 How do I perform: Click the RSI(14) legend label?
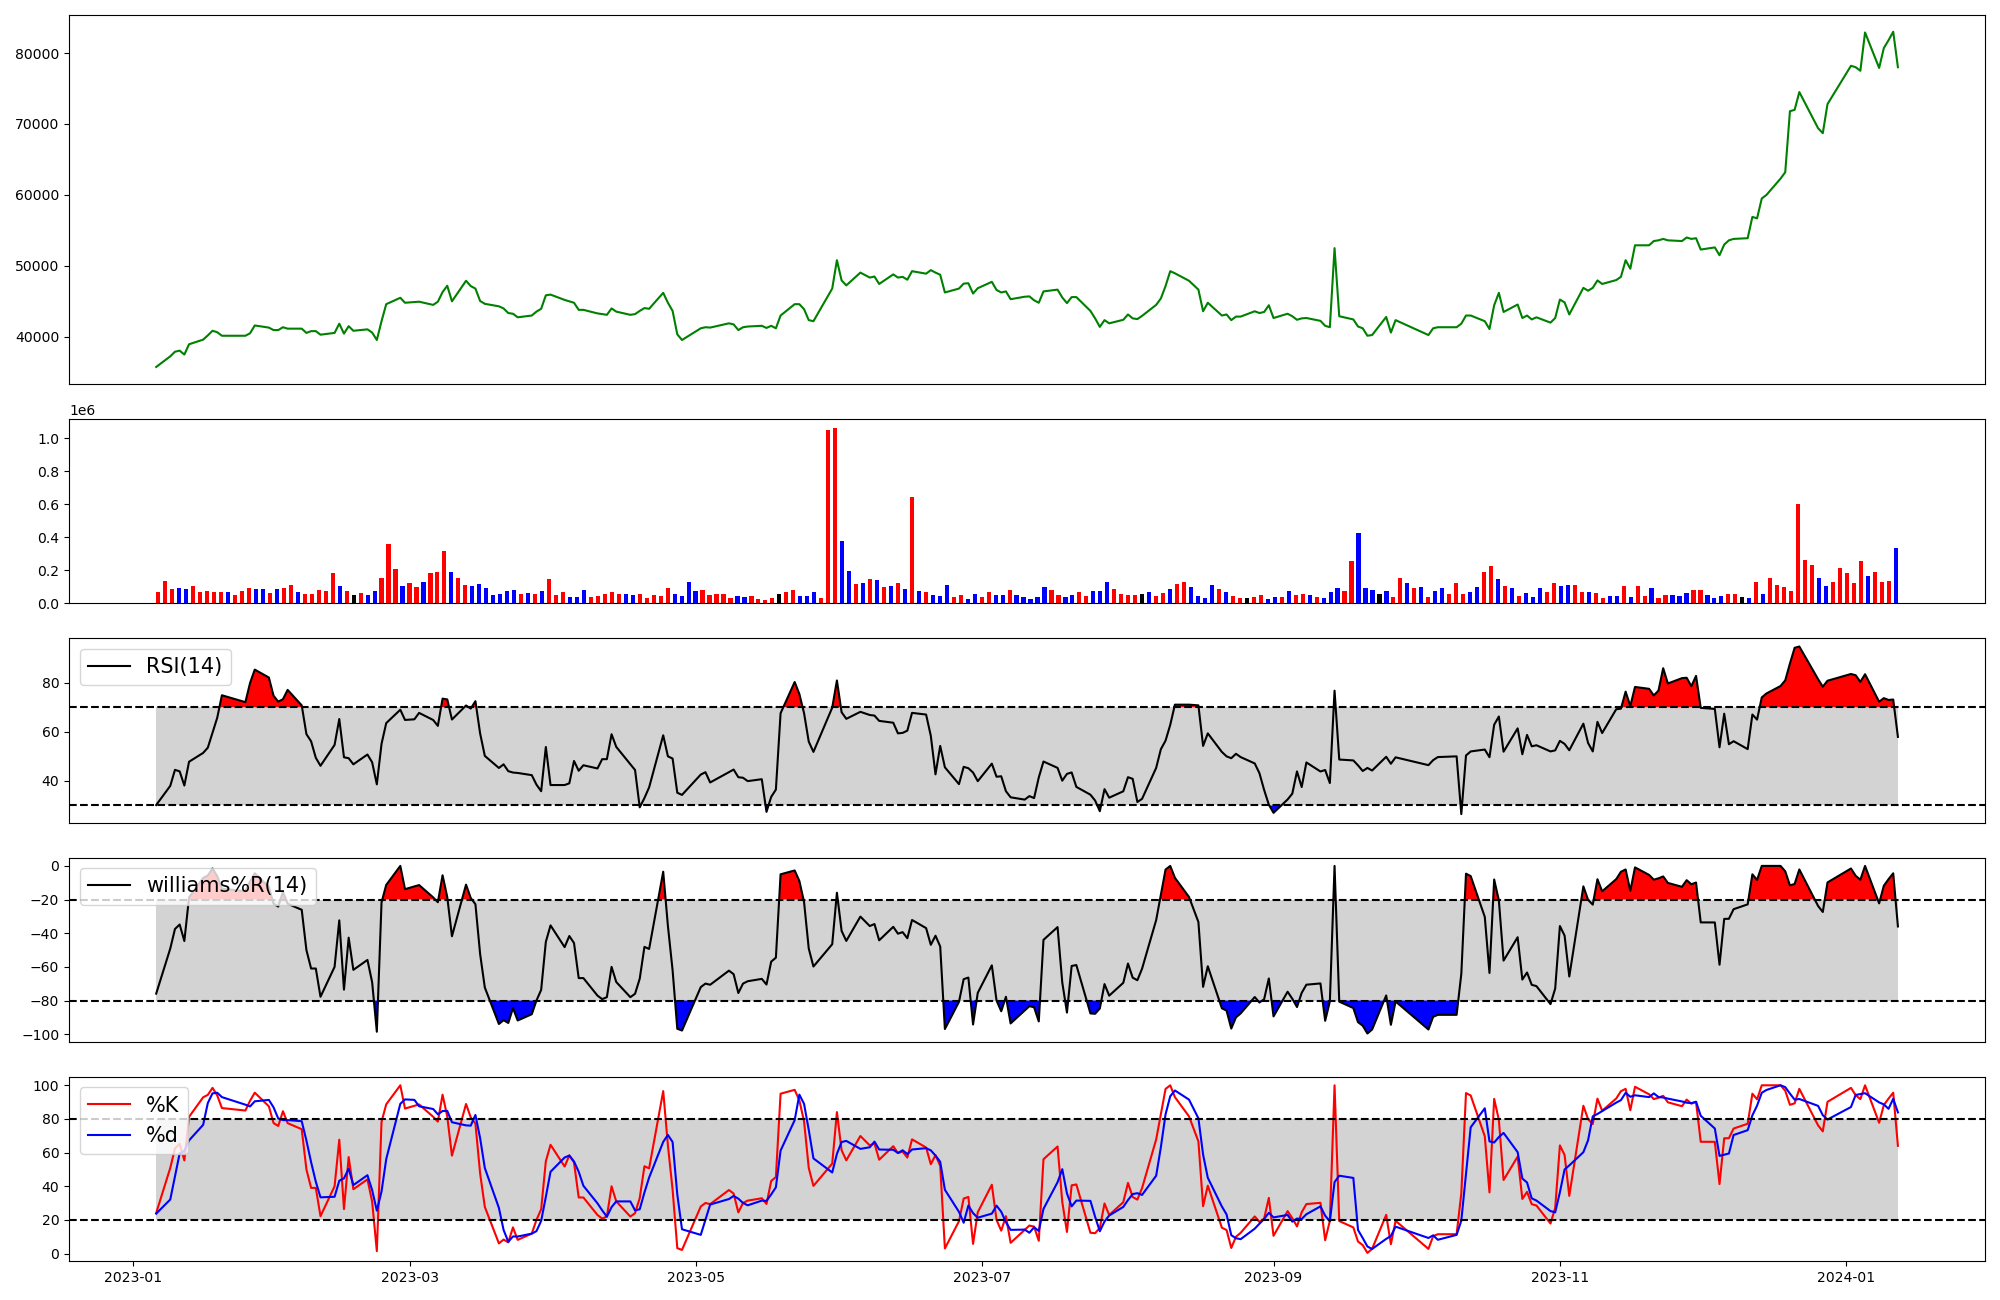point(184,666)
